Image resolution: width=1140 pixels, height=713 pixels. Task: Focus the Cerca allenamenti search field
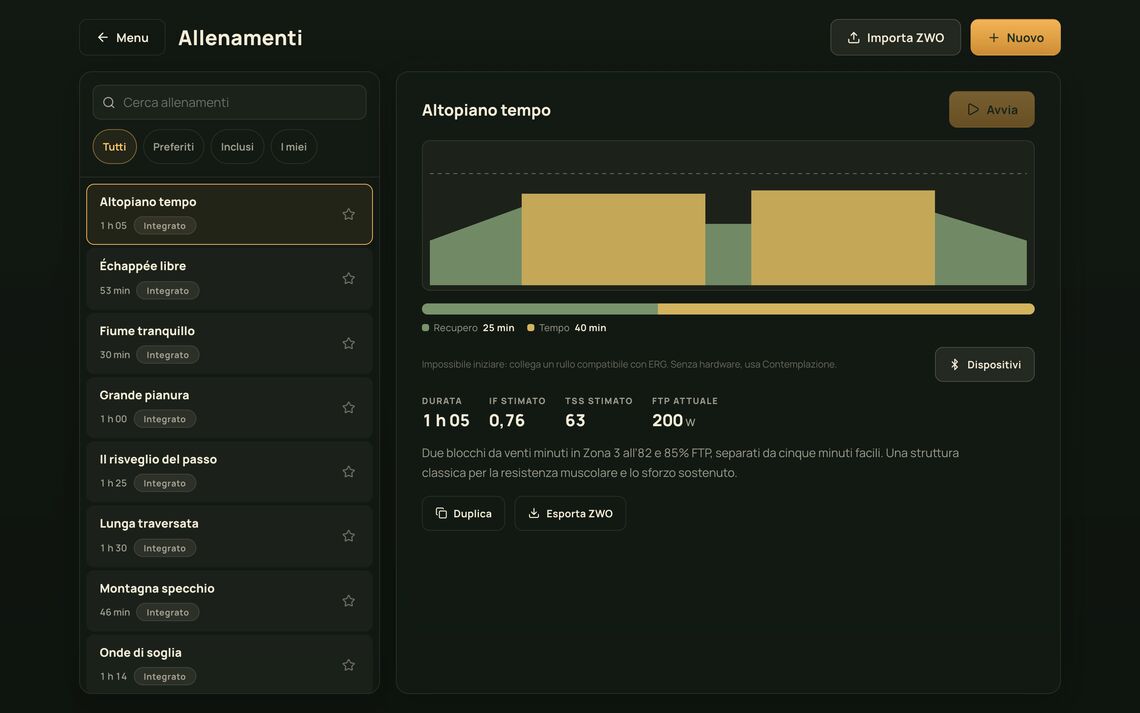[229, 102]
